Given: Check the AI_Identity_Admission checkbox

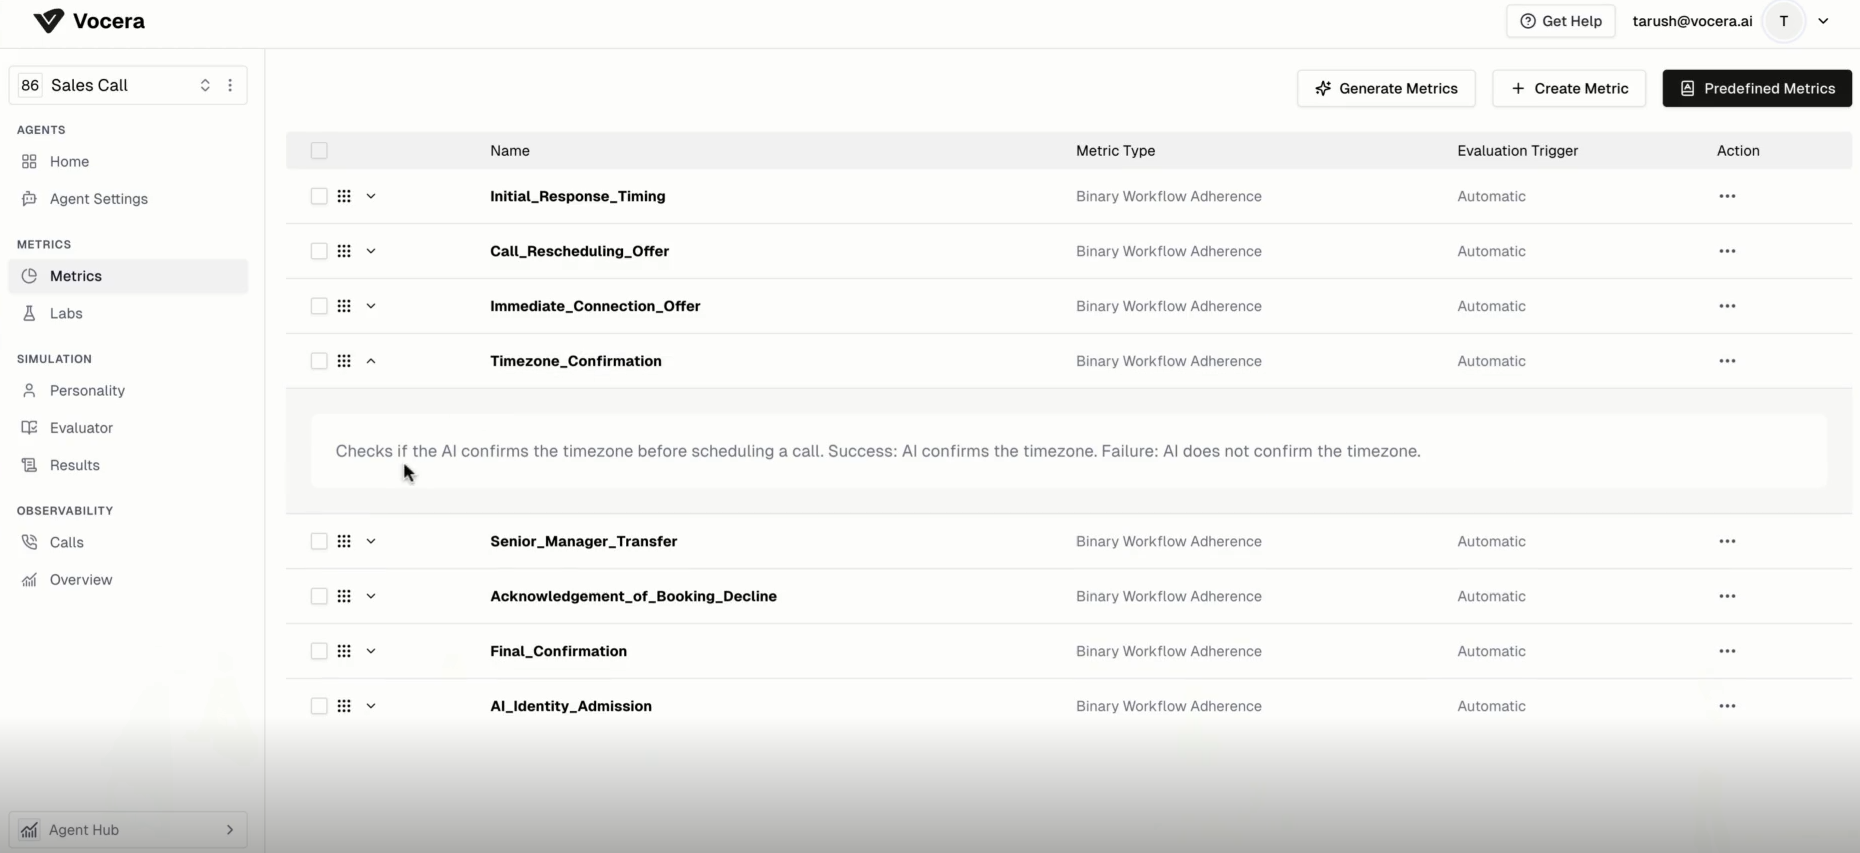Looking at the screenshot, I should (x=319, y=706).
